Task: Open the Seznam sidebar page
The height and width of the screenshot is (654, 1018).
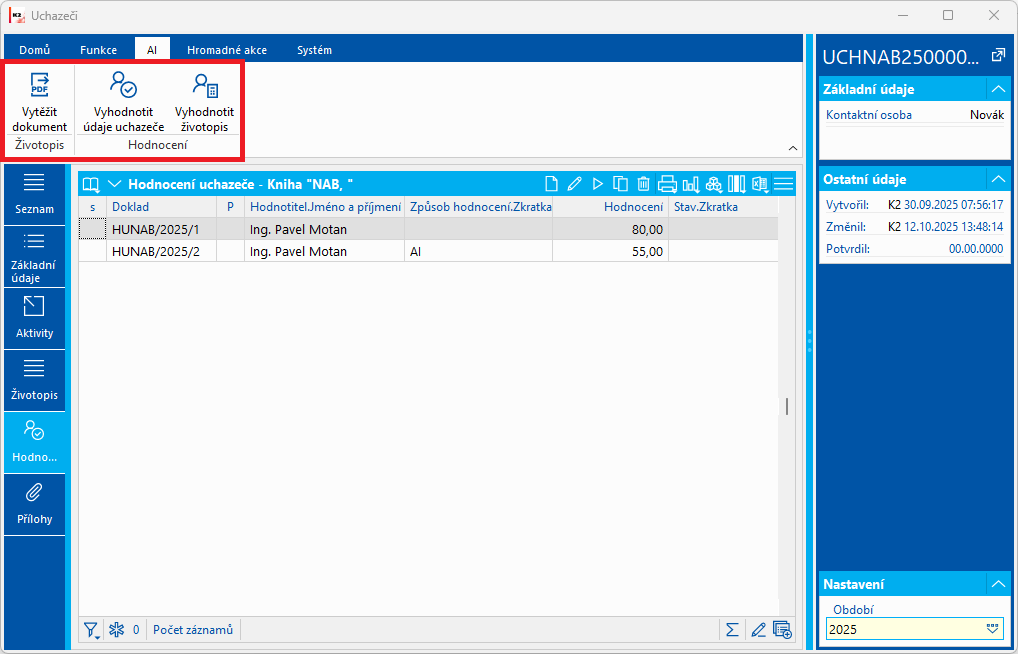Action: pyautogui.click(x=34, y=194)
